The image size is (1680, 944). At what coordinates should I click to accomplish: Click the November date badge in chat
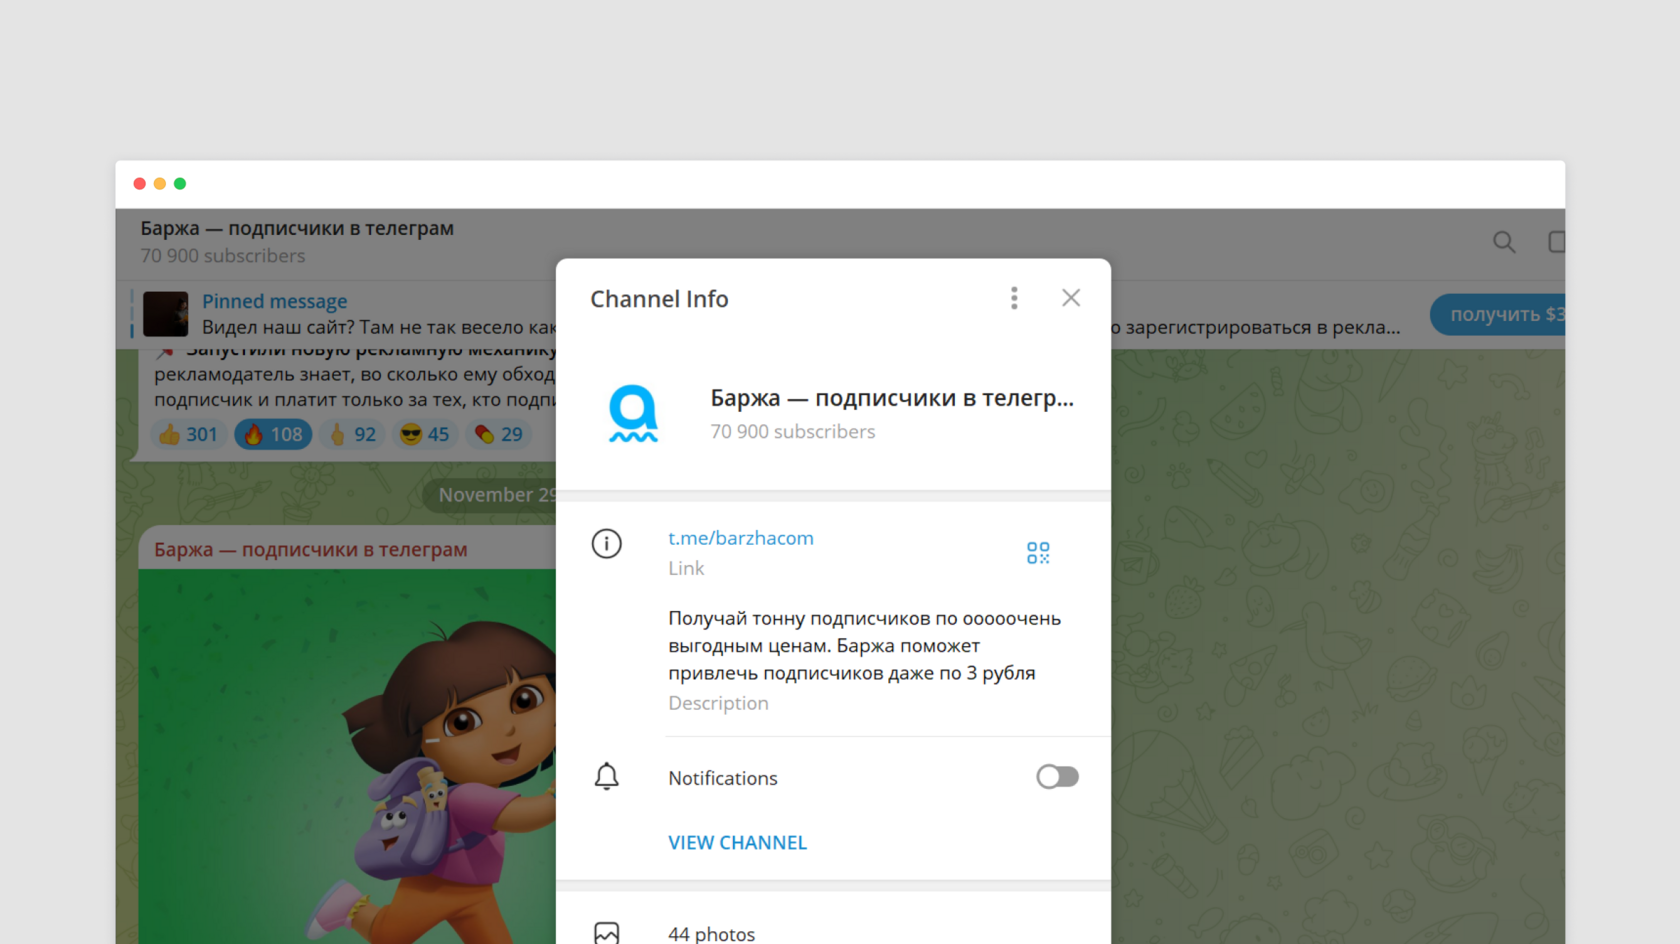490,495
